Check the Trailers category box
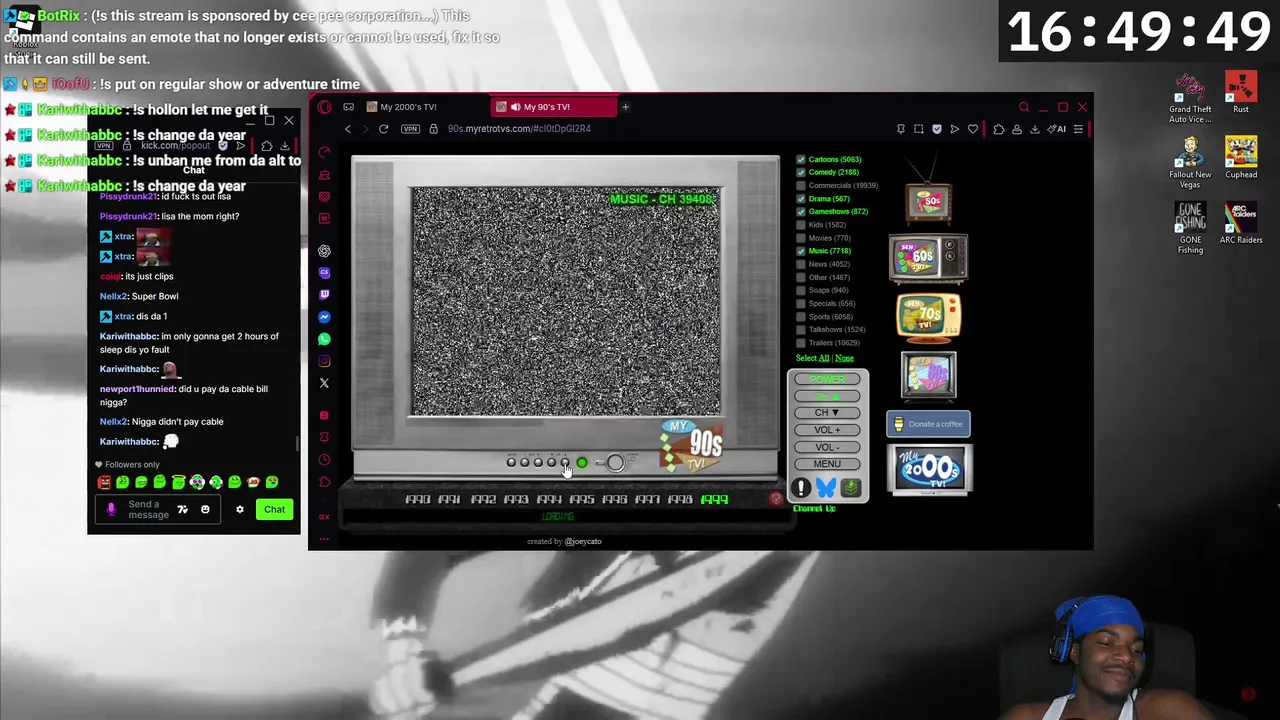Image resolution: width=1280 pixels, height=720 pixels. pyautogui.click(x=801, y=342)
